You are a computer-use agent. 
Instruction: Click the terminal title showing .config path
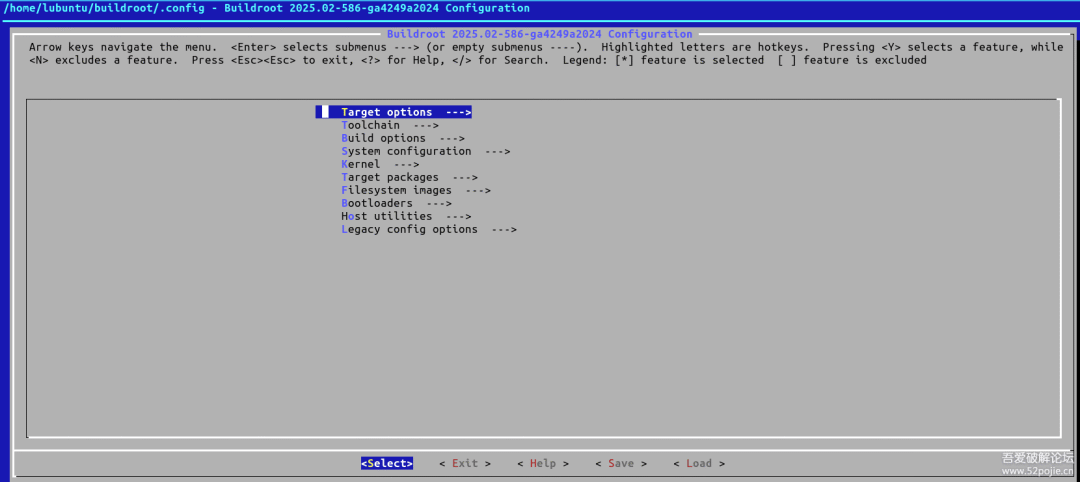[267, 8]
